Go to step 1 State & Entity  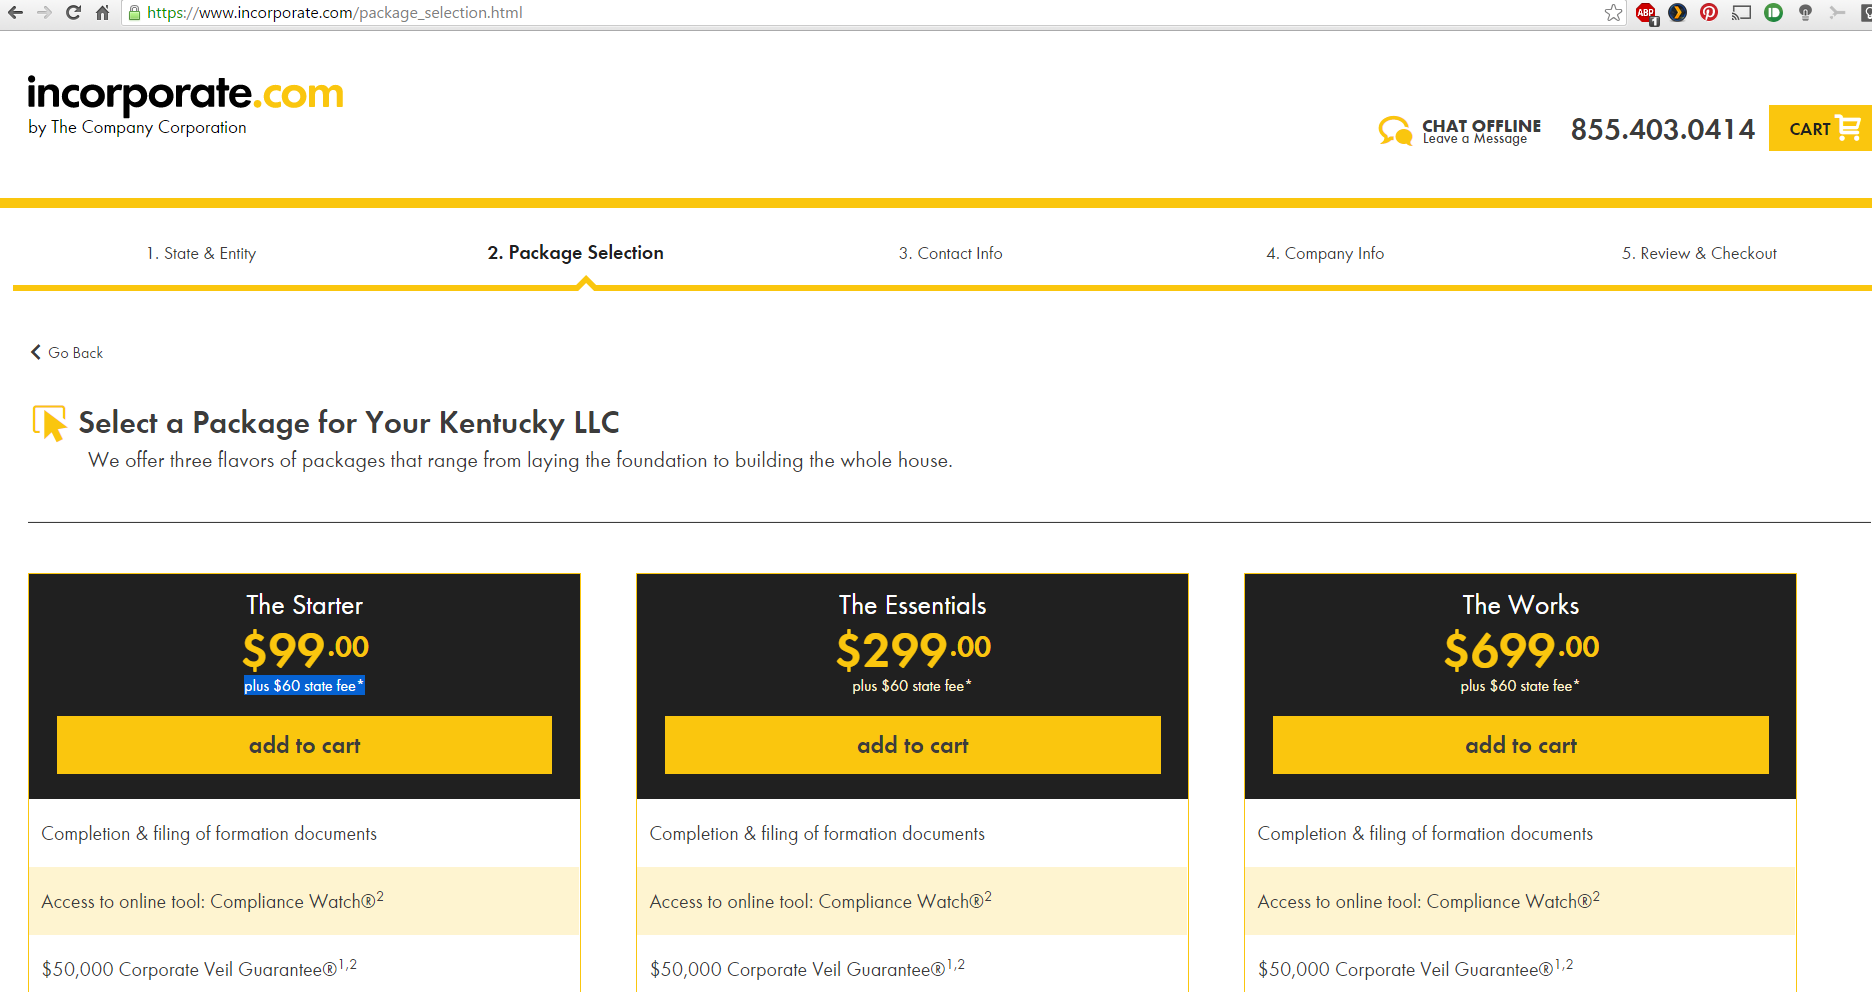coord(201,253)
